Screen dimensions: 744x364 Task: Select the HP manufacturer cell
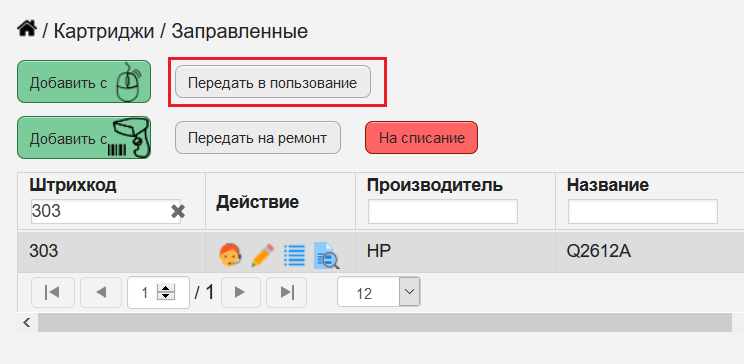pos(456,252)
